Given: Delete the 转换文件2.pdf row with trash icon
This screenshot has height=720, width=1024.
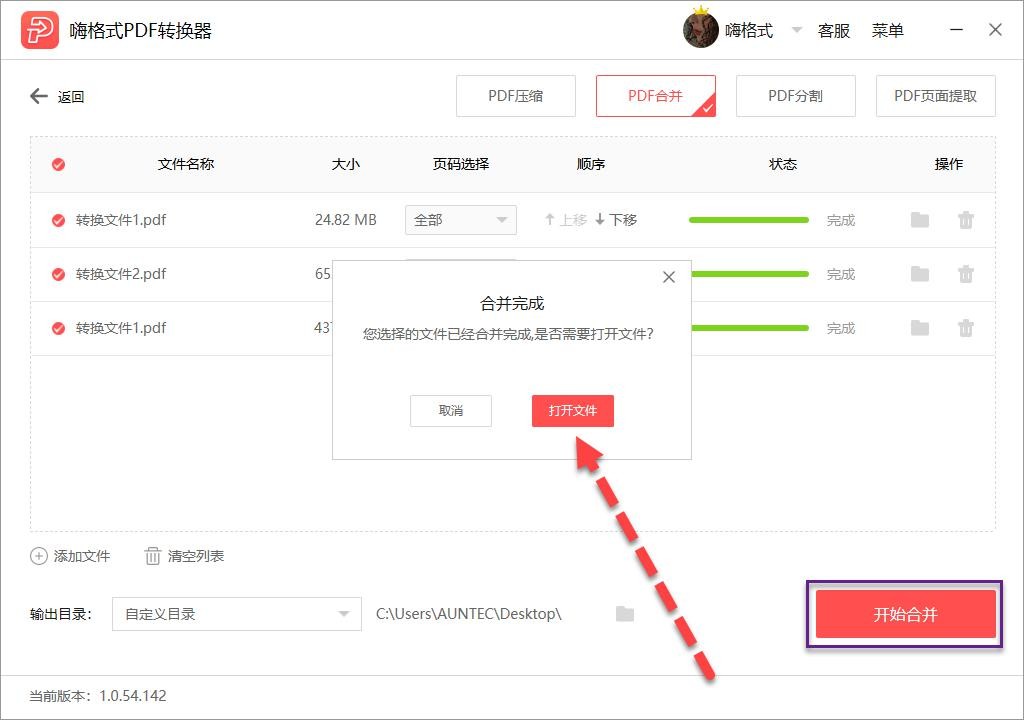Looking at the screenshot, I should click(x=966, y=274).
